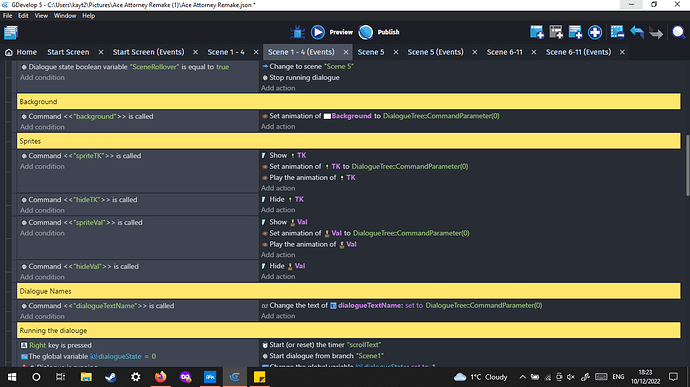Start the game Preview
690x387 pixels.
click(332, 32)
